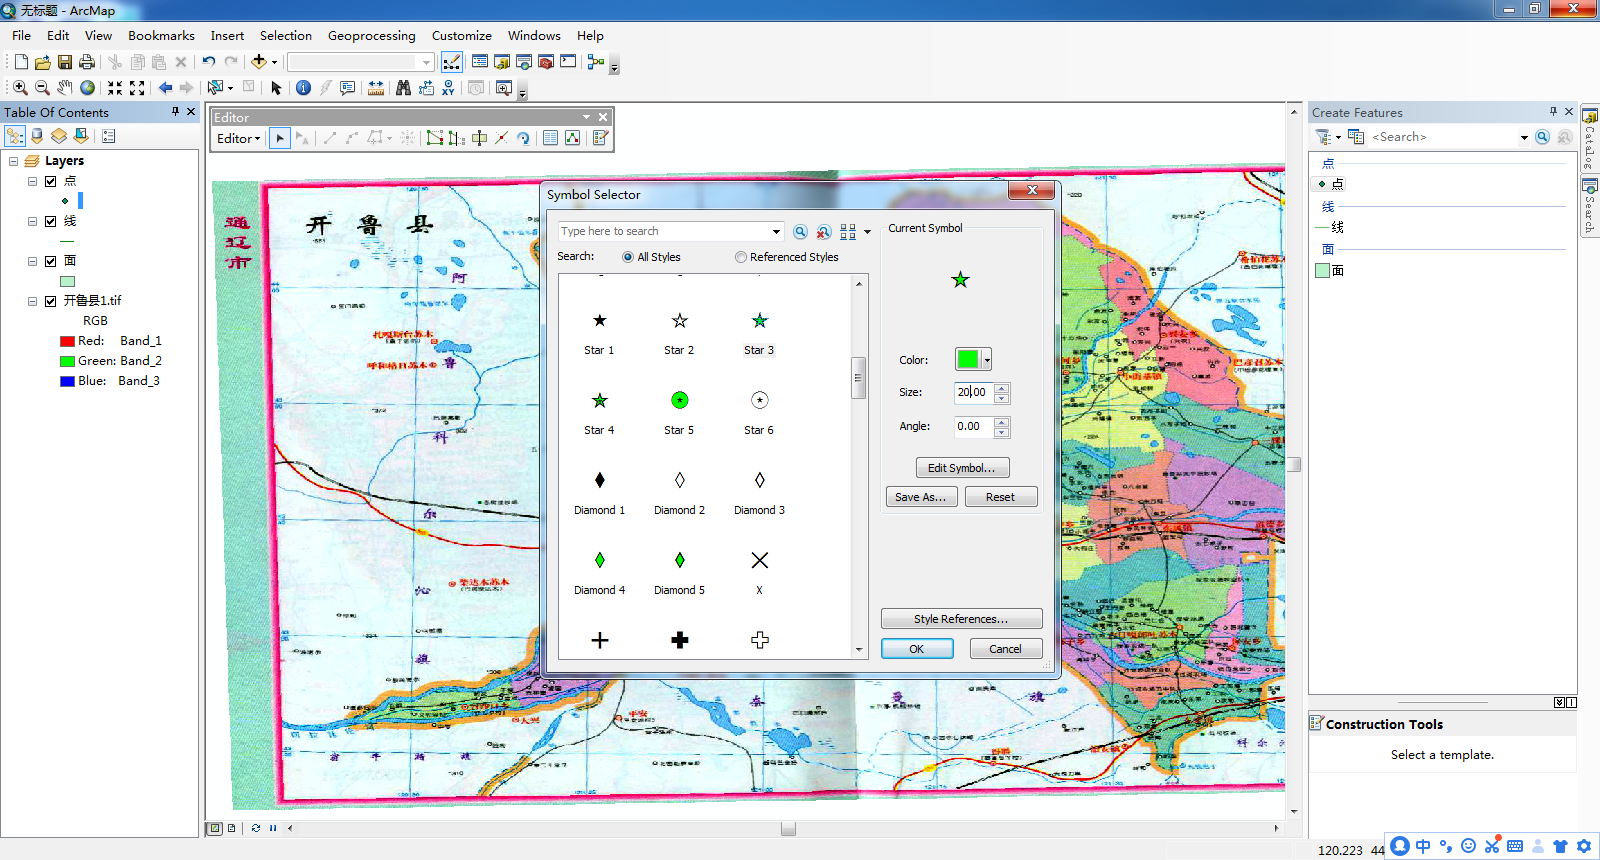
Task: Toggle visibility of 开鲁县1.tif layer
Action: (50, 301)
